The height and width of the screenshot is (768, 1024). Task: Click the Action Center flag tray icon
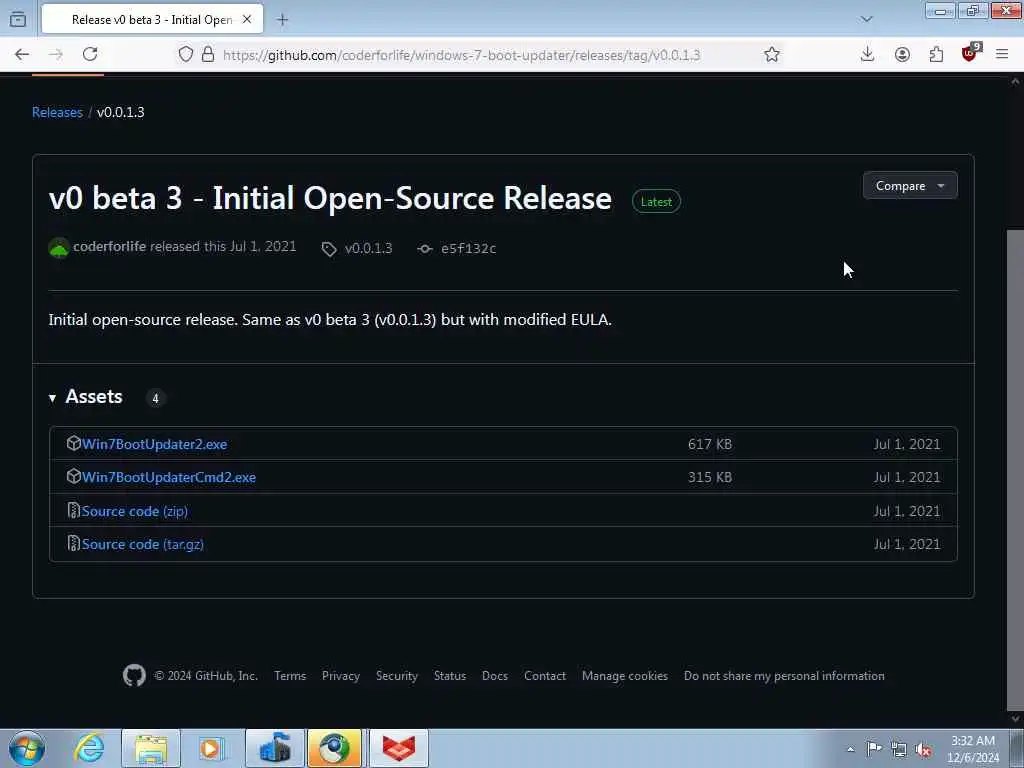874,748
